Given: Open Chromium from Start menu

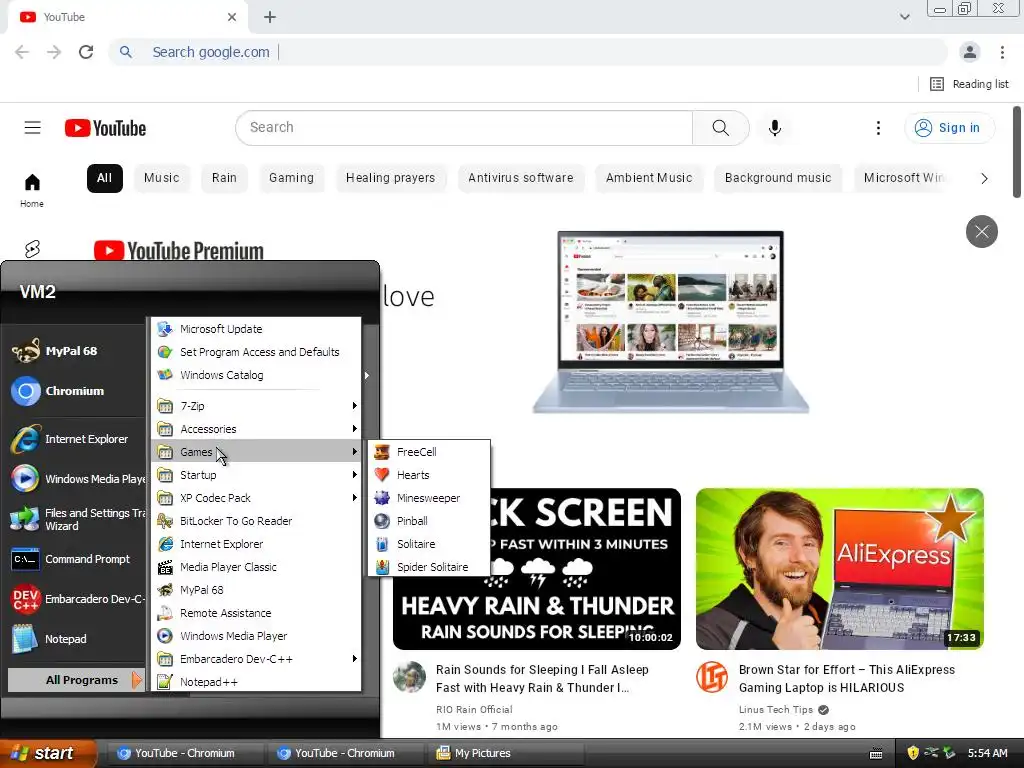Looking at the screenshot, I should click(x=75, y=391).
